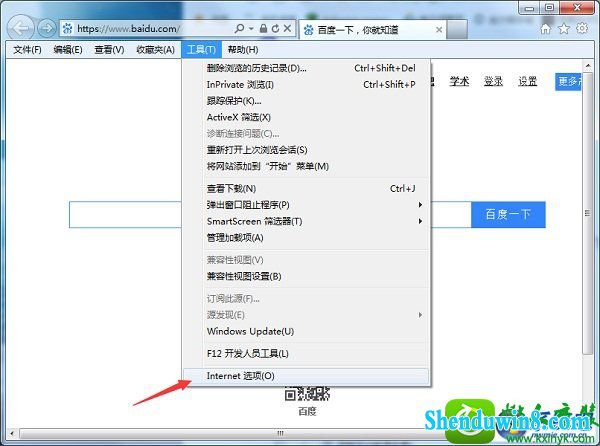This screenshot has height=446, width=600.
Task: Choose 兼容性视图设置(B)
Action: [306, 277]
